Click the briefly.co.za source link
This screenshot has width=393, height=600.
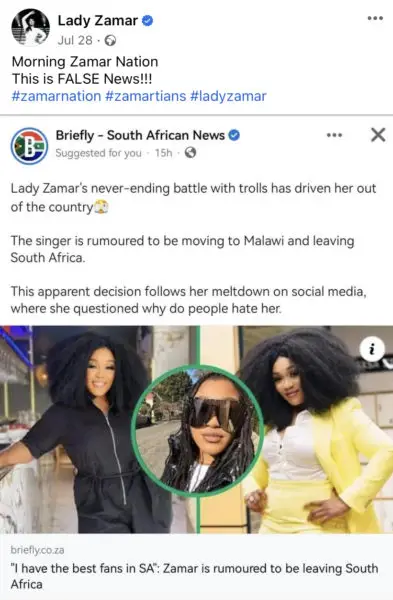pyautogui.click(x=38, y=550)
